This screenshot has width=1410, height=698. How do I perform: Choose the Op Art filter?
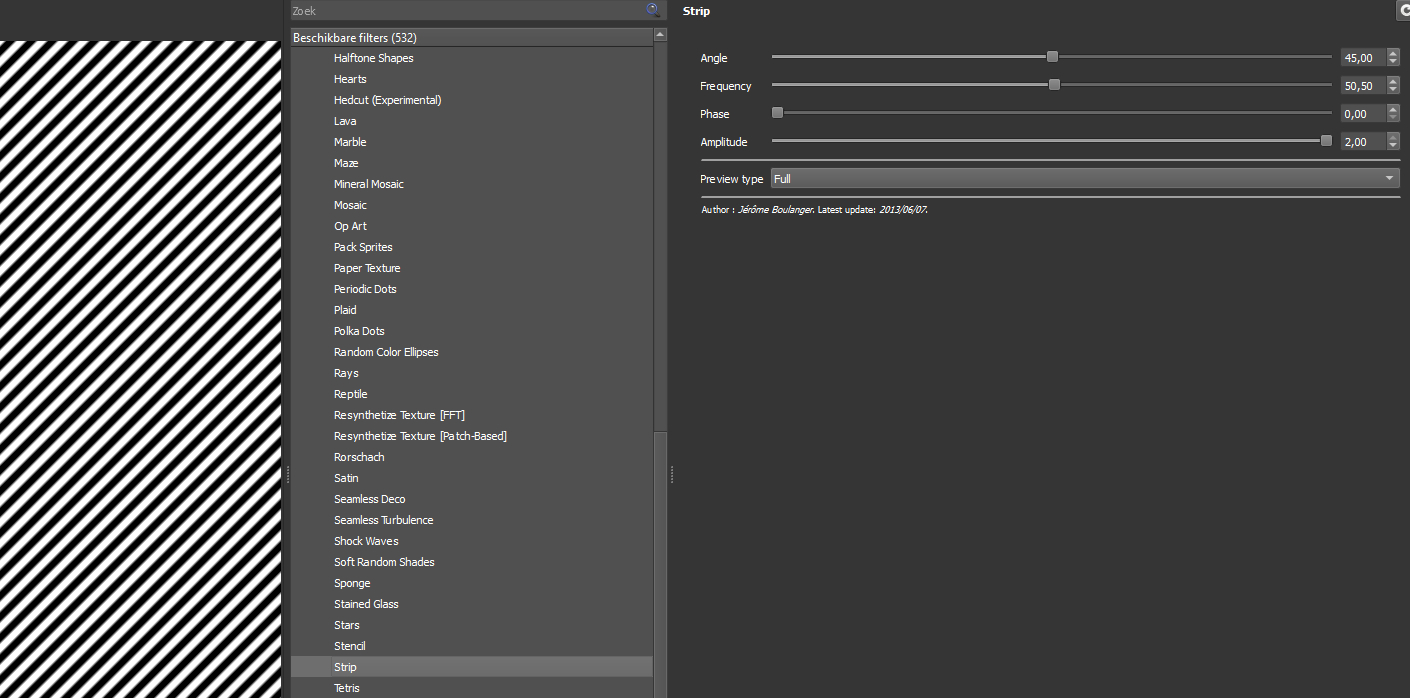[350, 226]
